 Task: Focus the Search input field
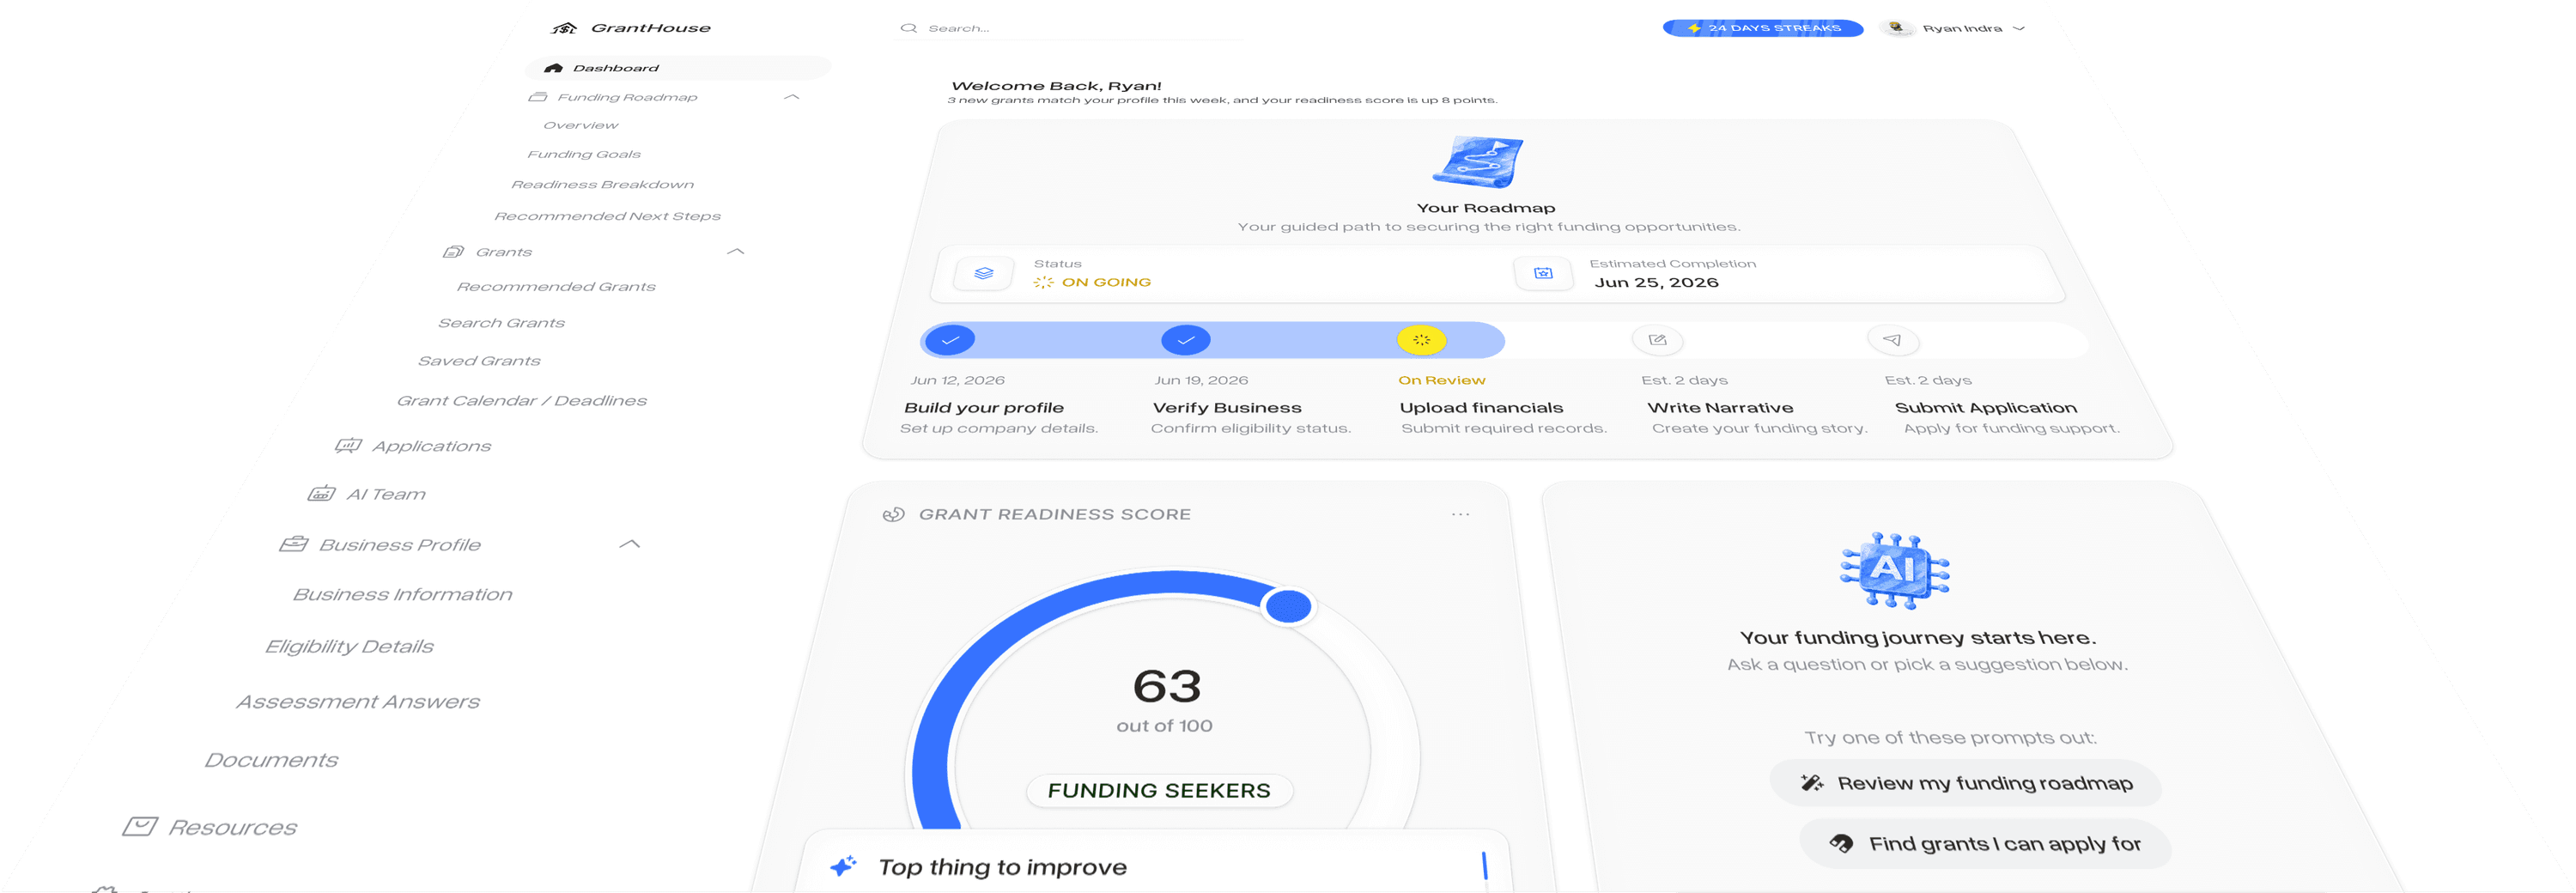(1069, 28)
